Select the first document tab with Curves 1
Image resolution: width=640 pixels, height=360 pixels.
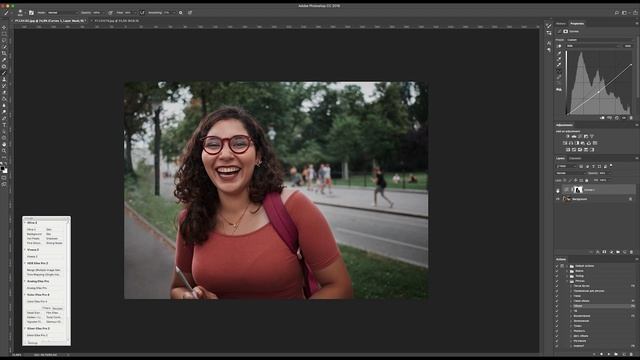pyautogui.click(x=50, y=20)
